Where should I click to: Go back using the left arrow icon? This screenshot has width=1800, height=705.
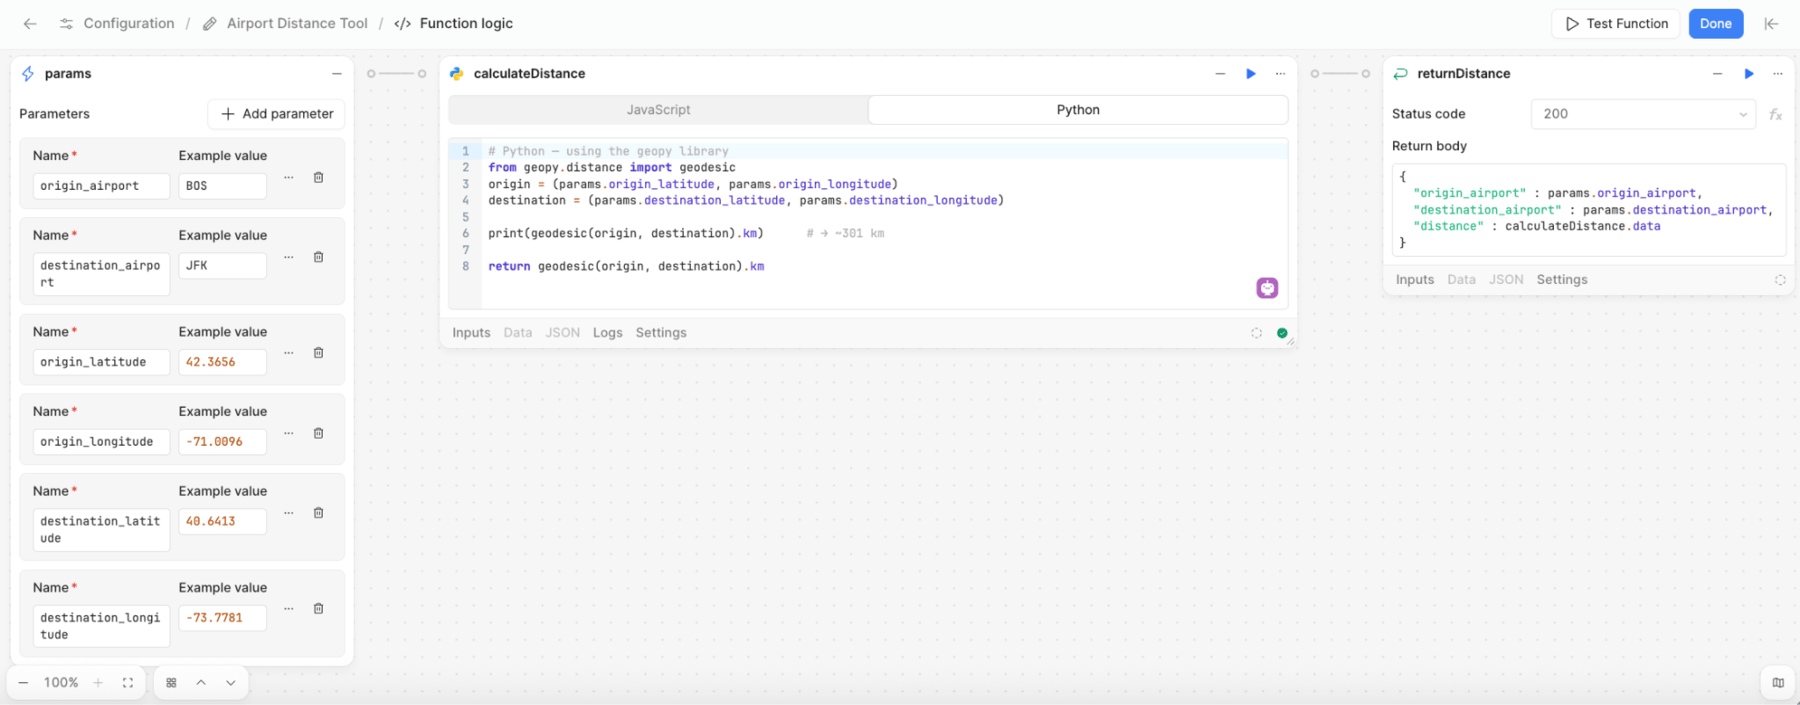(x=30, y=23)
